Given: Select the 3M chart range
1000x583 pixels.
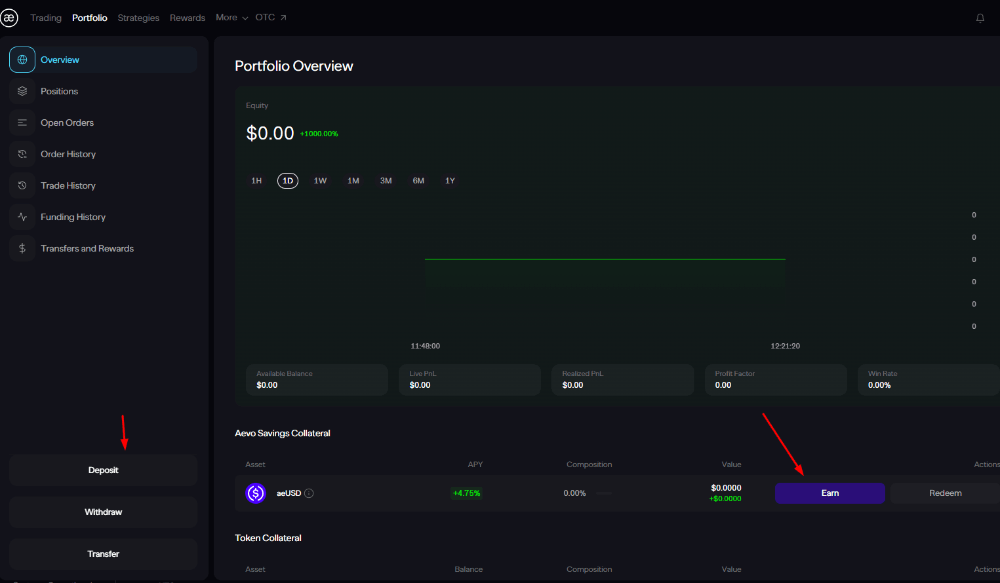Looking at the screenshot, I should tap(386, 181).
